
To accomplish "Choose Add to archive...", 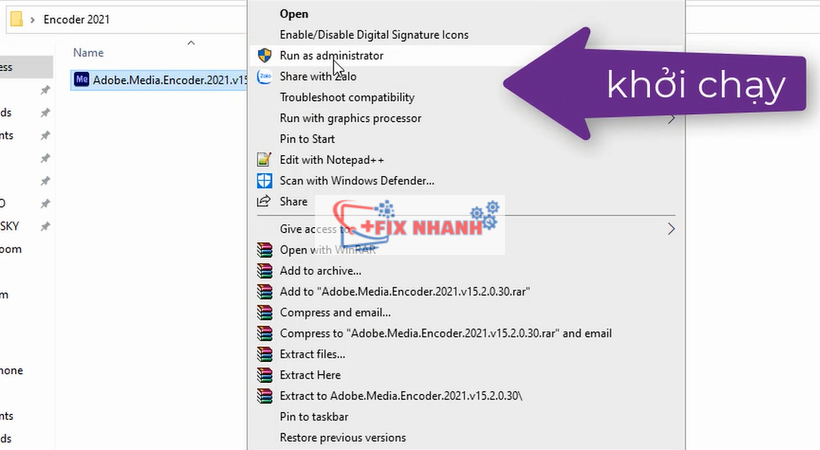I will click(x=320, y=271).
